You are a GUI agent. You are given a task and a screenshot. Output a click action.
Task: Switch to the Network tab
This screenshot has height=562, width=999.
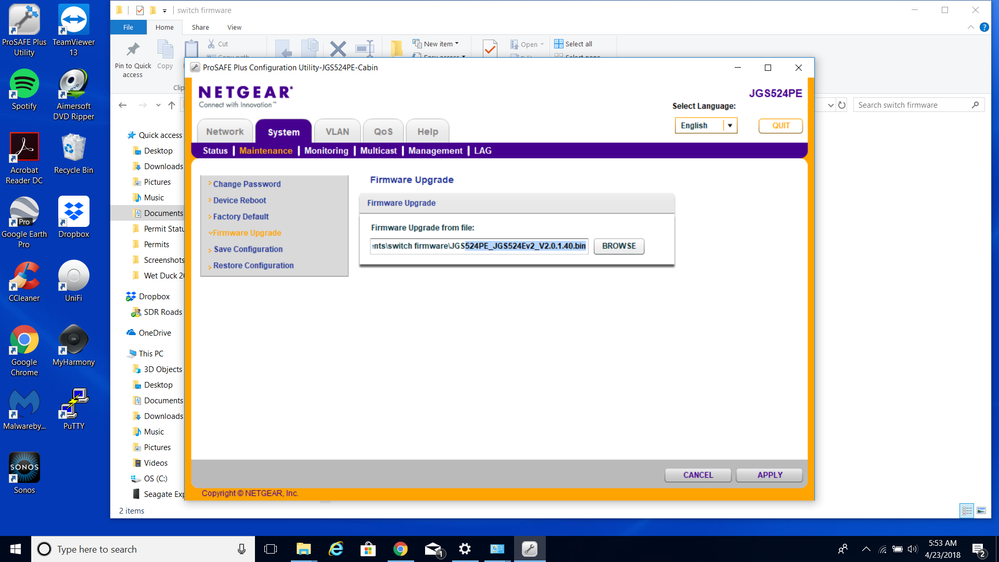(225, 131)
